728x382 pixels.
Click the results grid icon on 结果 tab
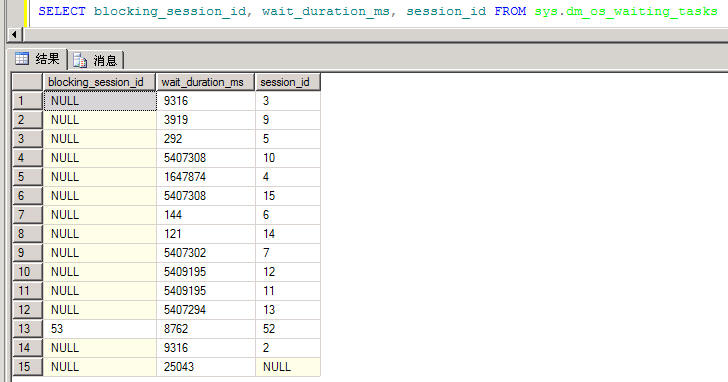(21, 58)
